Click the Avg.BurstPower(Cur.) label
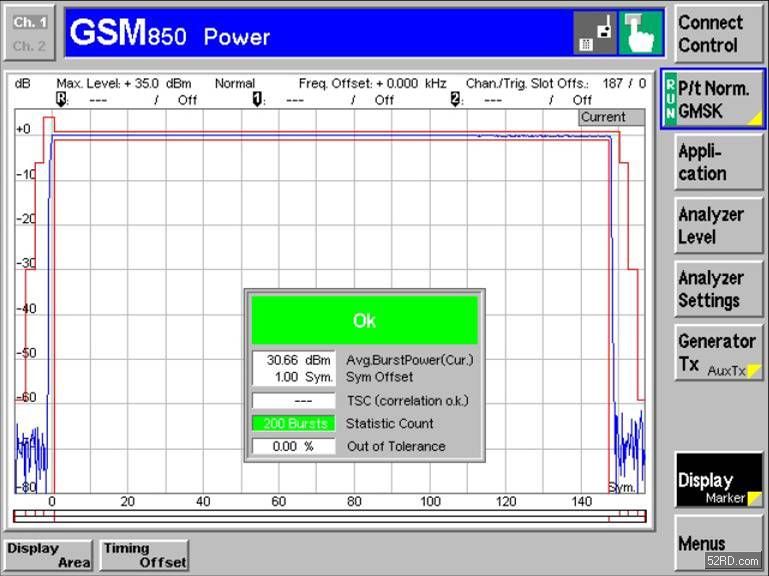 coord(410,360)
